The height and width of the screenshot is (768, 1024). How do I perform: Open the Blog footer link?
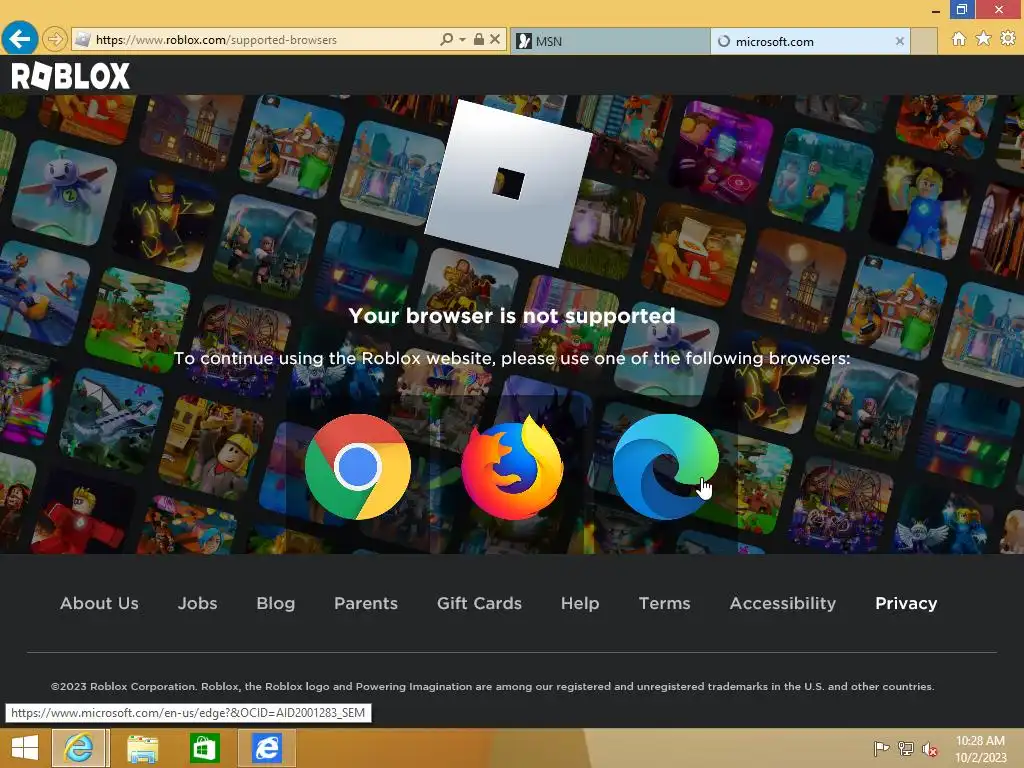click(x=276, y=603)
